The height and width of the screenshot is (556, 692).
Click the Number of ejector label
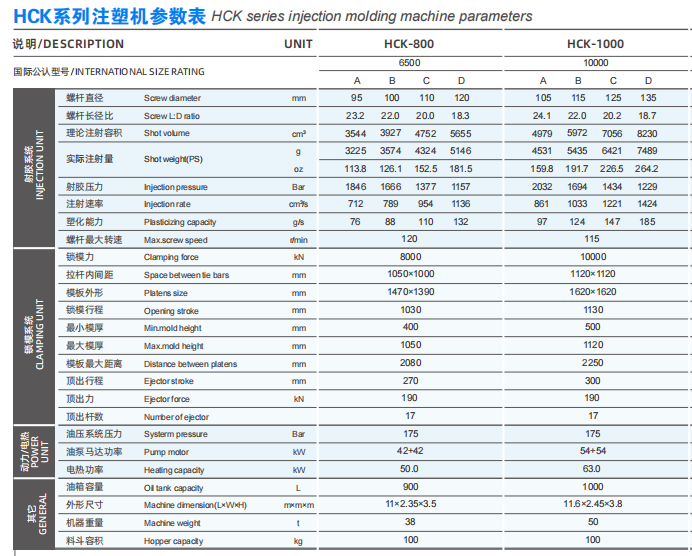tap(176, 417)
